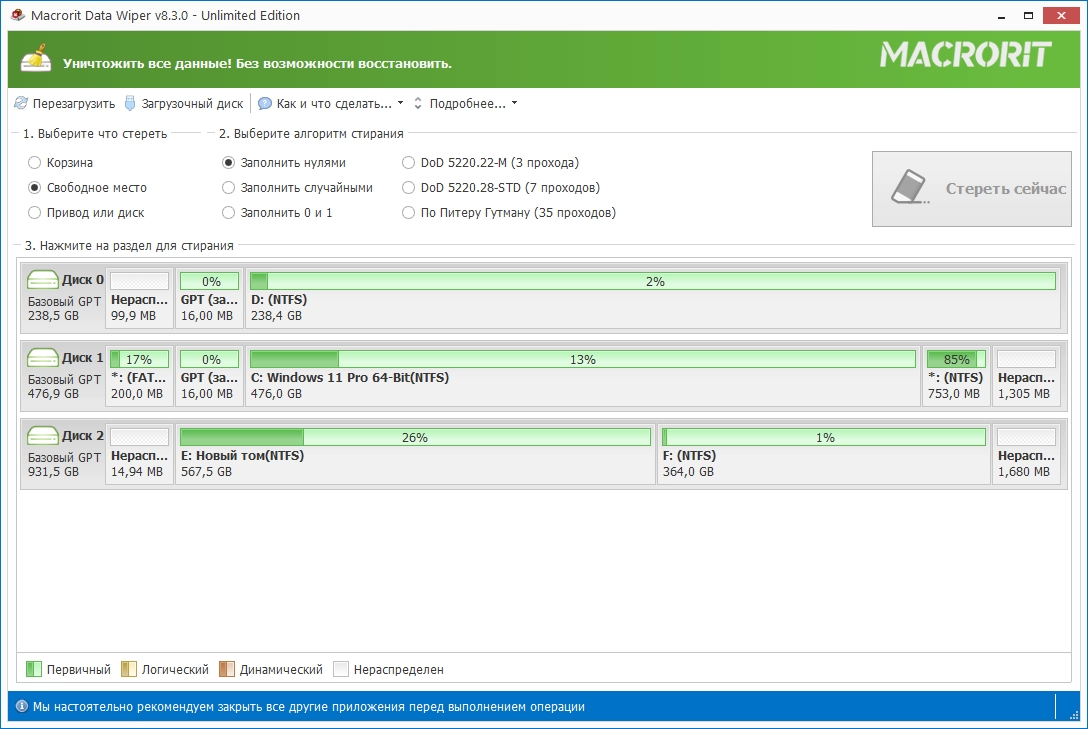1088x729 pixels.
Task: Click the Стереть сейчас button
Action: [971, 189]
